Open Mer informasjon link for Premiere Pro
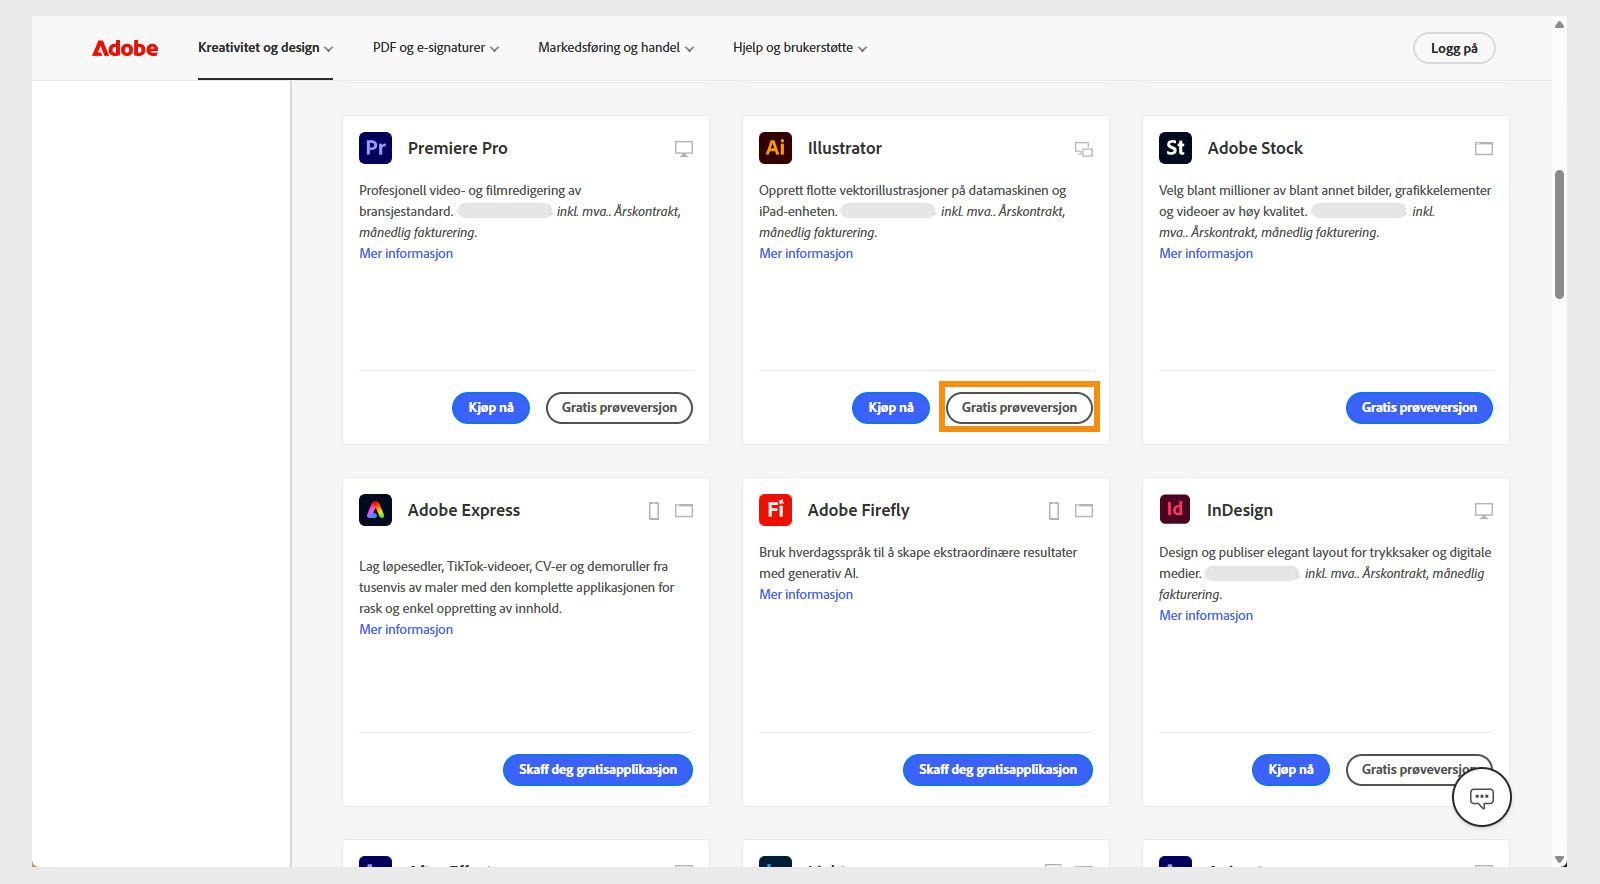 tap(406, 254)
